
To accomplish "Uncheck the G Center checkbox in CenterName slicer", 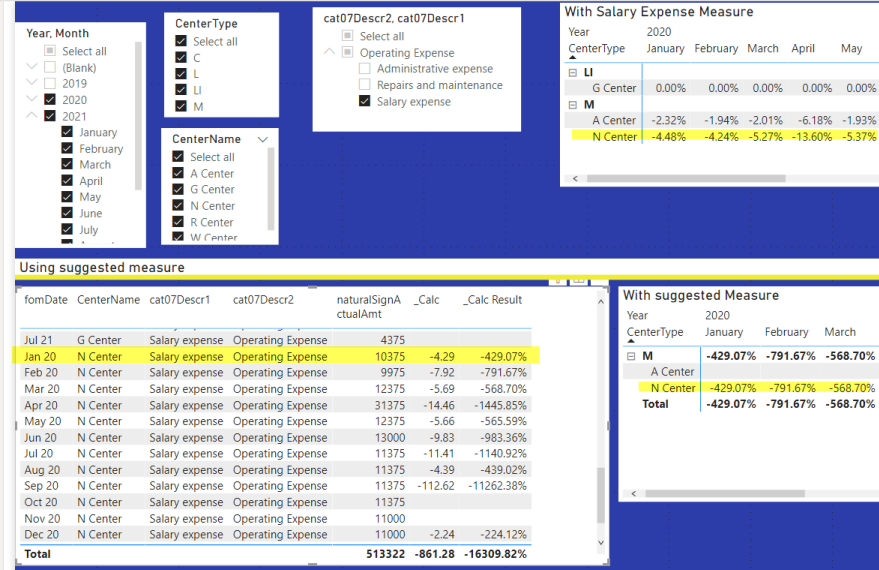I will pos(178,189).
